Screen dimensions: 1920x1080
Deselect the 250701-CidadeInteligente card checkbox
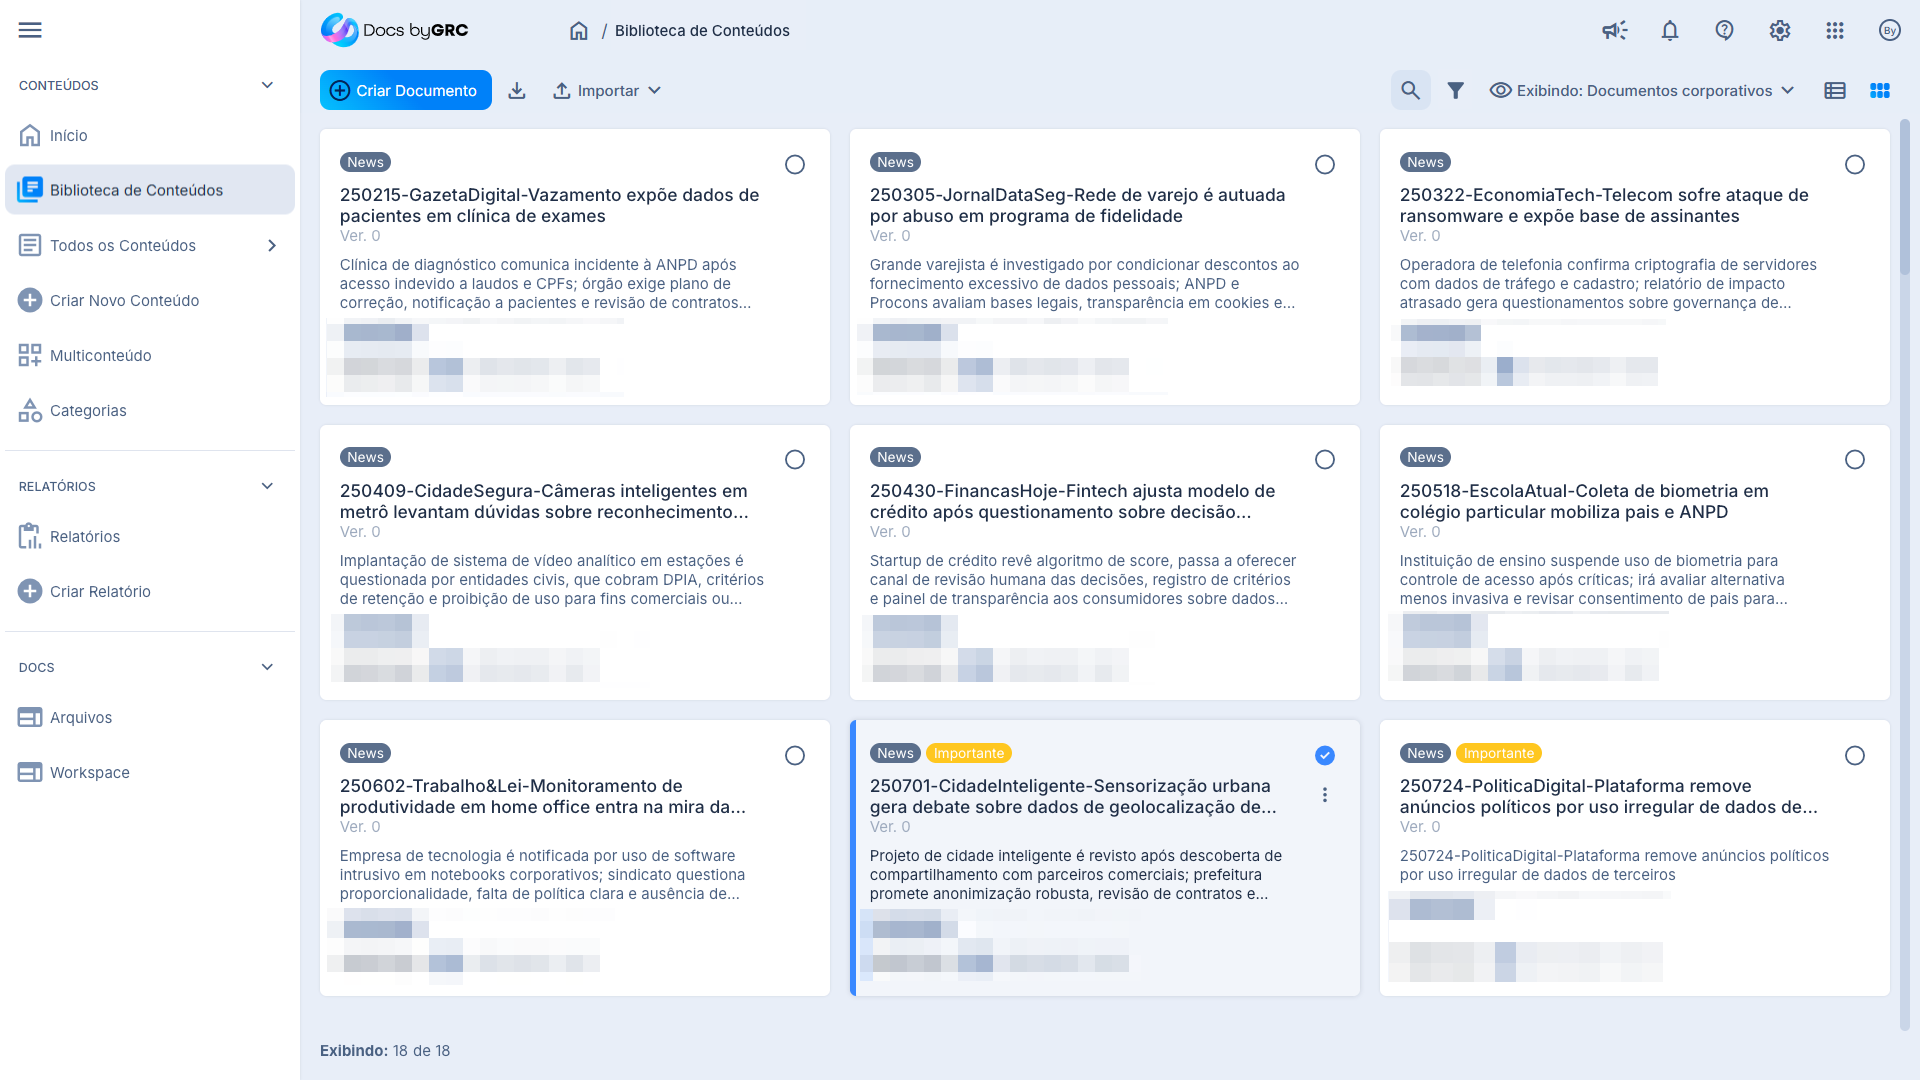point(1324,755)
